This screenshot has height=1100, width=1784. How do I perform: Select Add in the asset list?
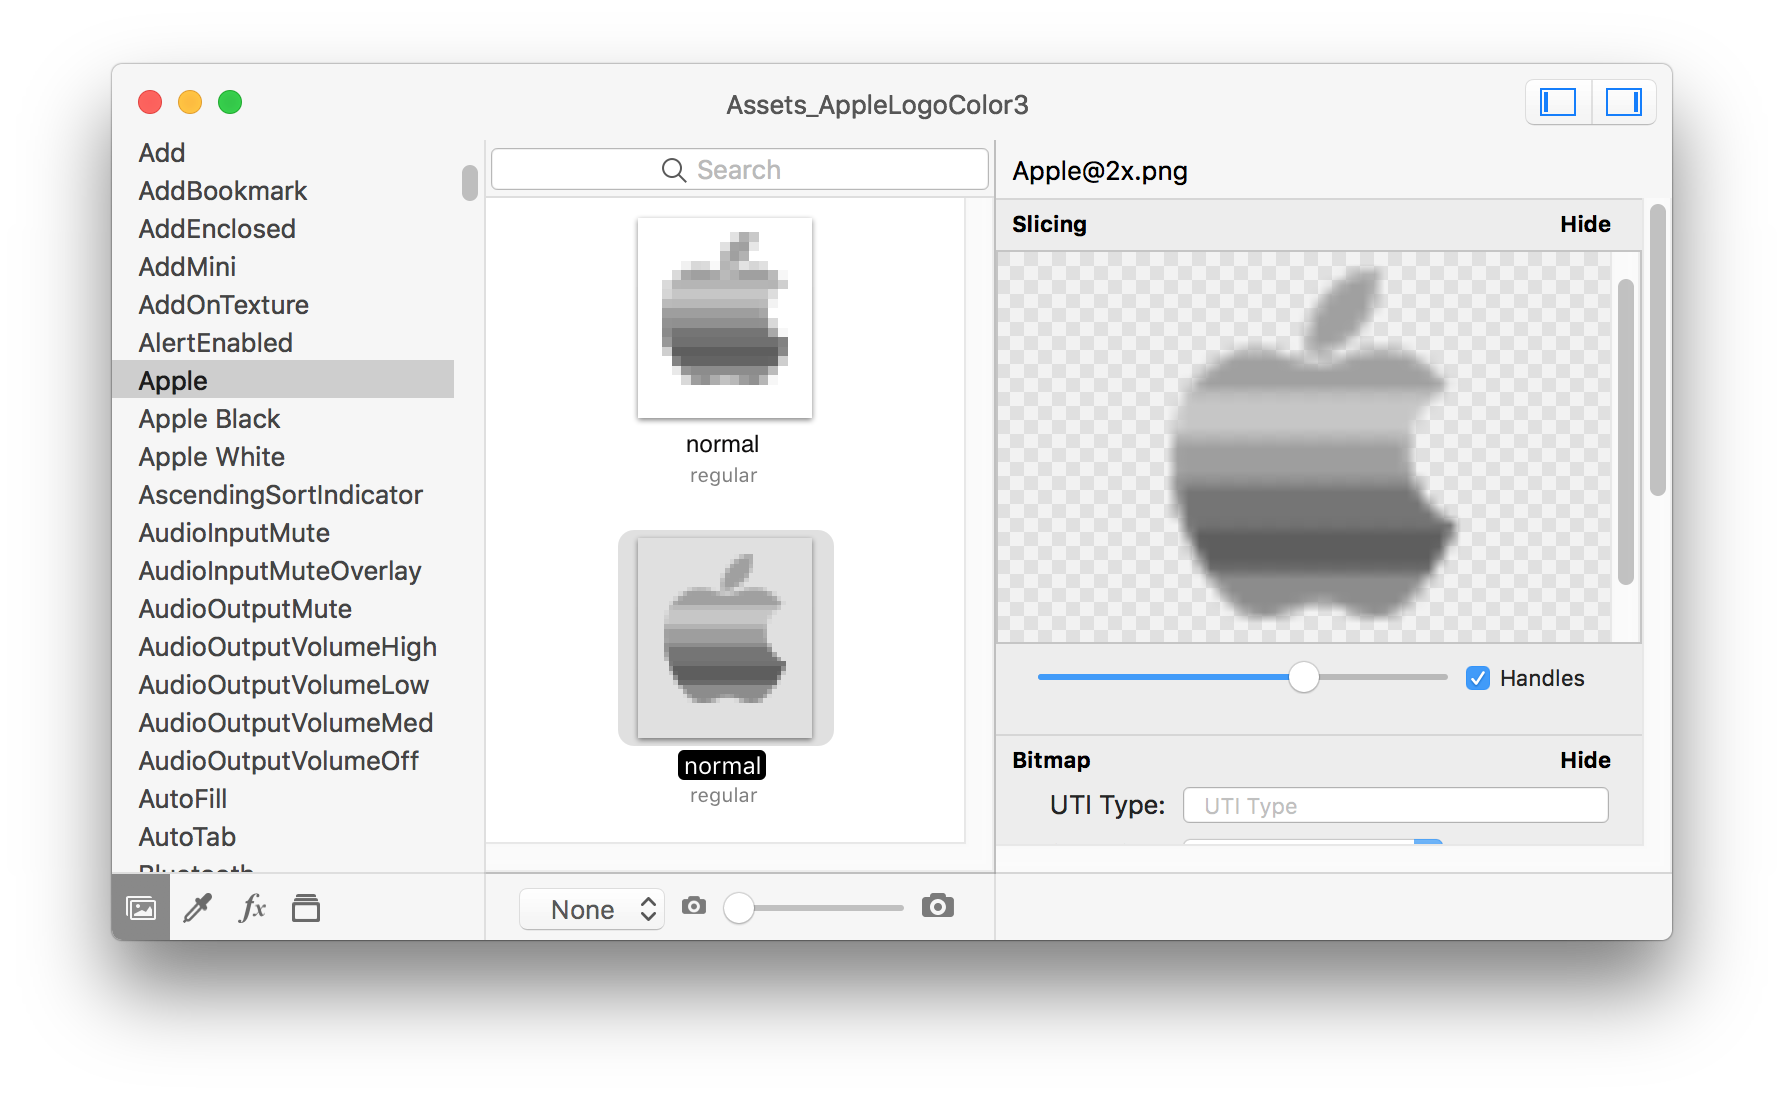tap(283, 153)
